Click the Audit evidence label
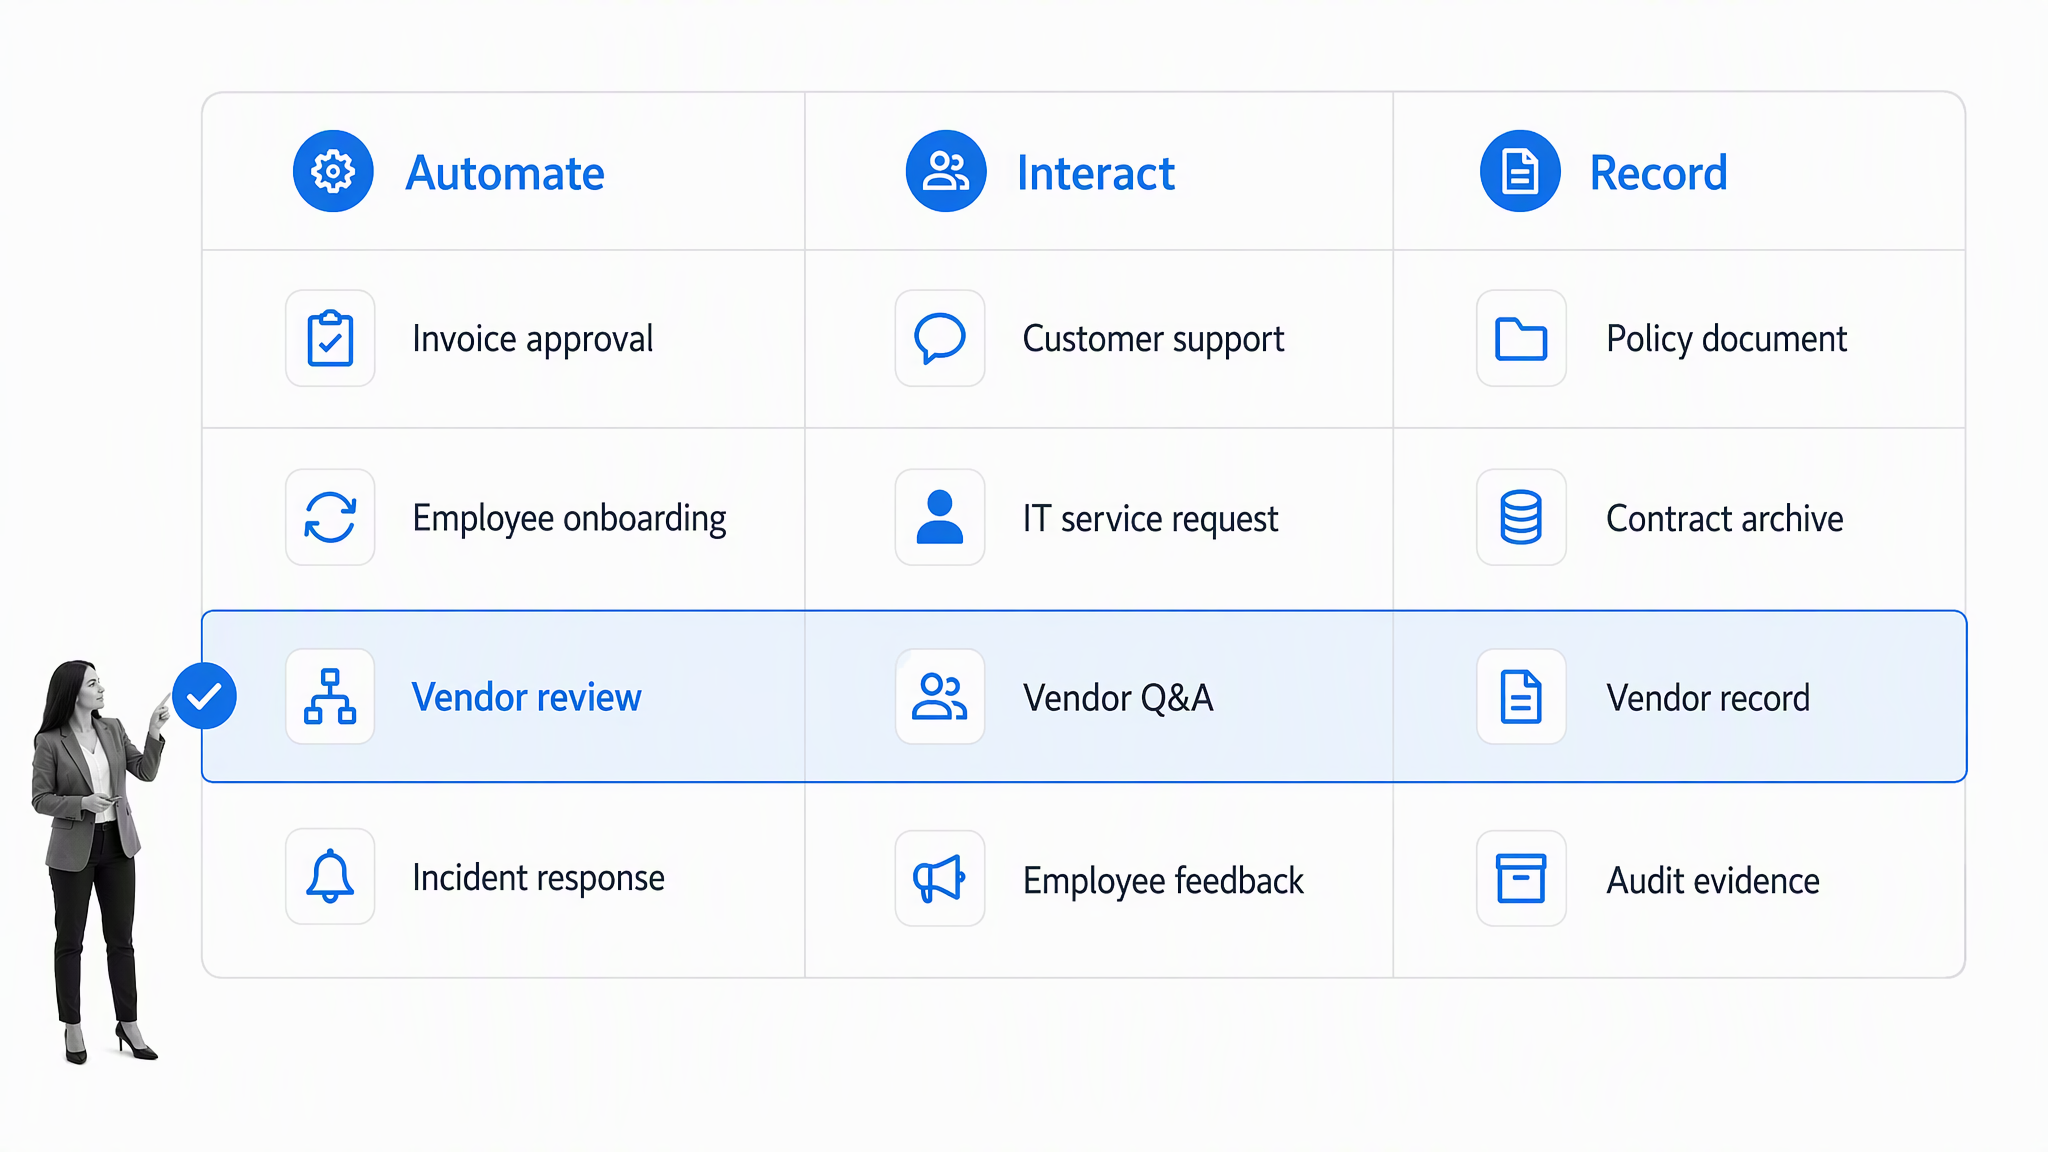 pos(1713,881)
